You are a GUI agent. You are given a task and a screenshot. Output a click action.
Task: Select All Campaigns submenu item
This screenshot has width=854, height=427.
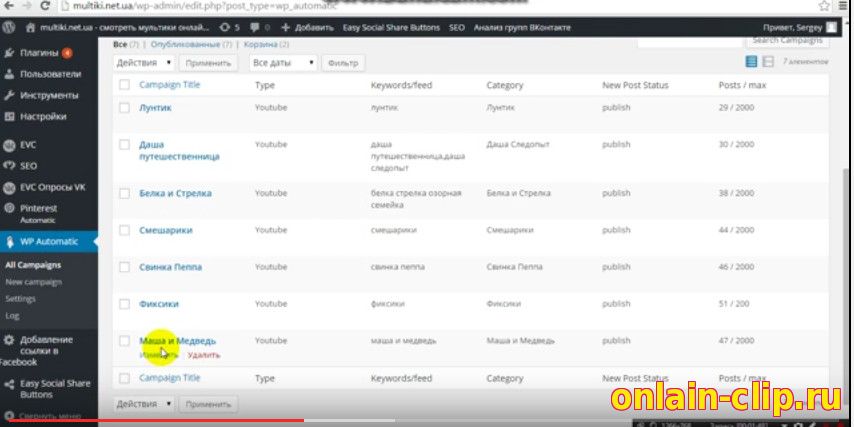tap(33, 265)
